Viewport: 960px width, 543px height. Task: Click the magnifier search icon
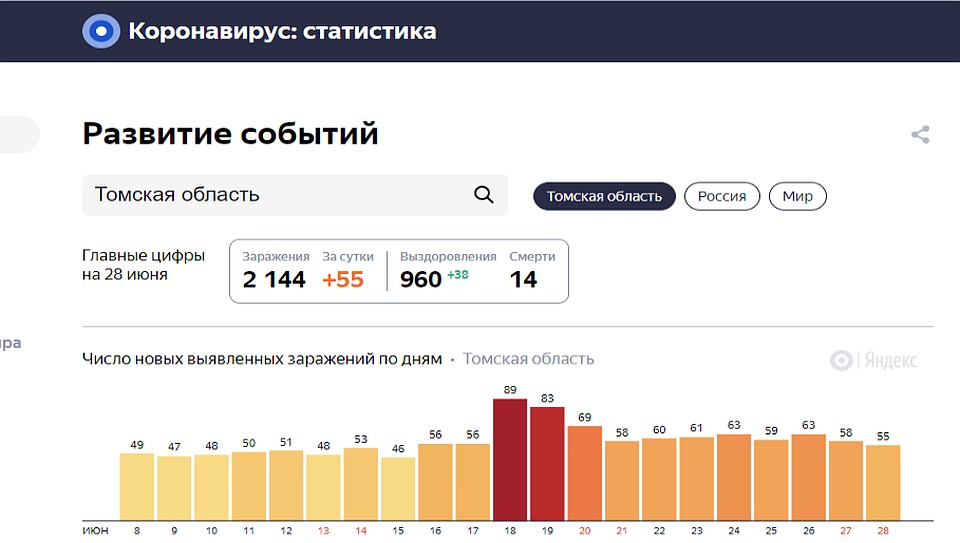click(484, 195)
